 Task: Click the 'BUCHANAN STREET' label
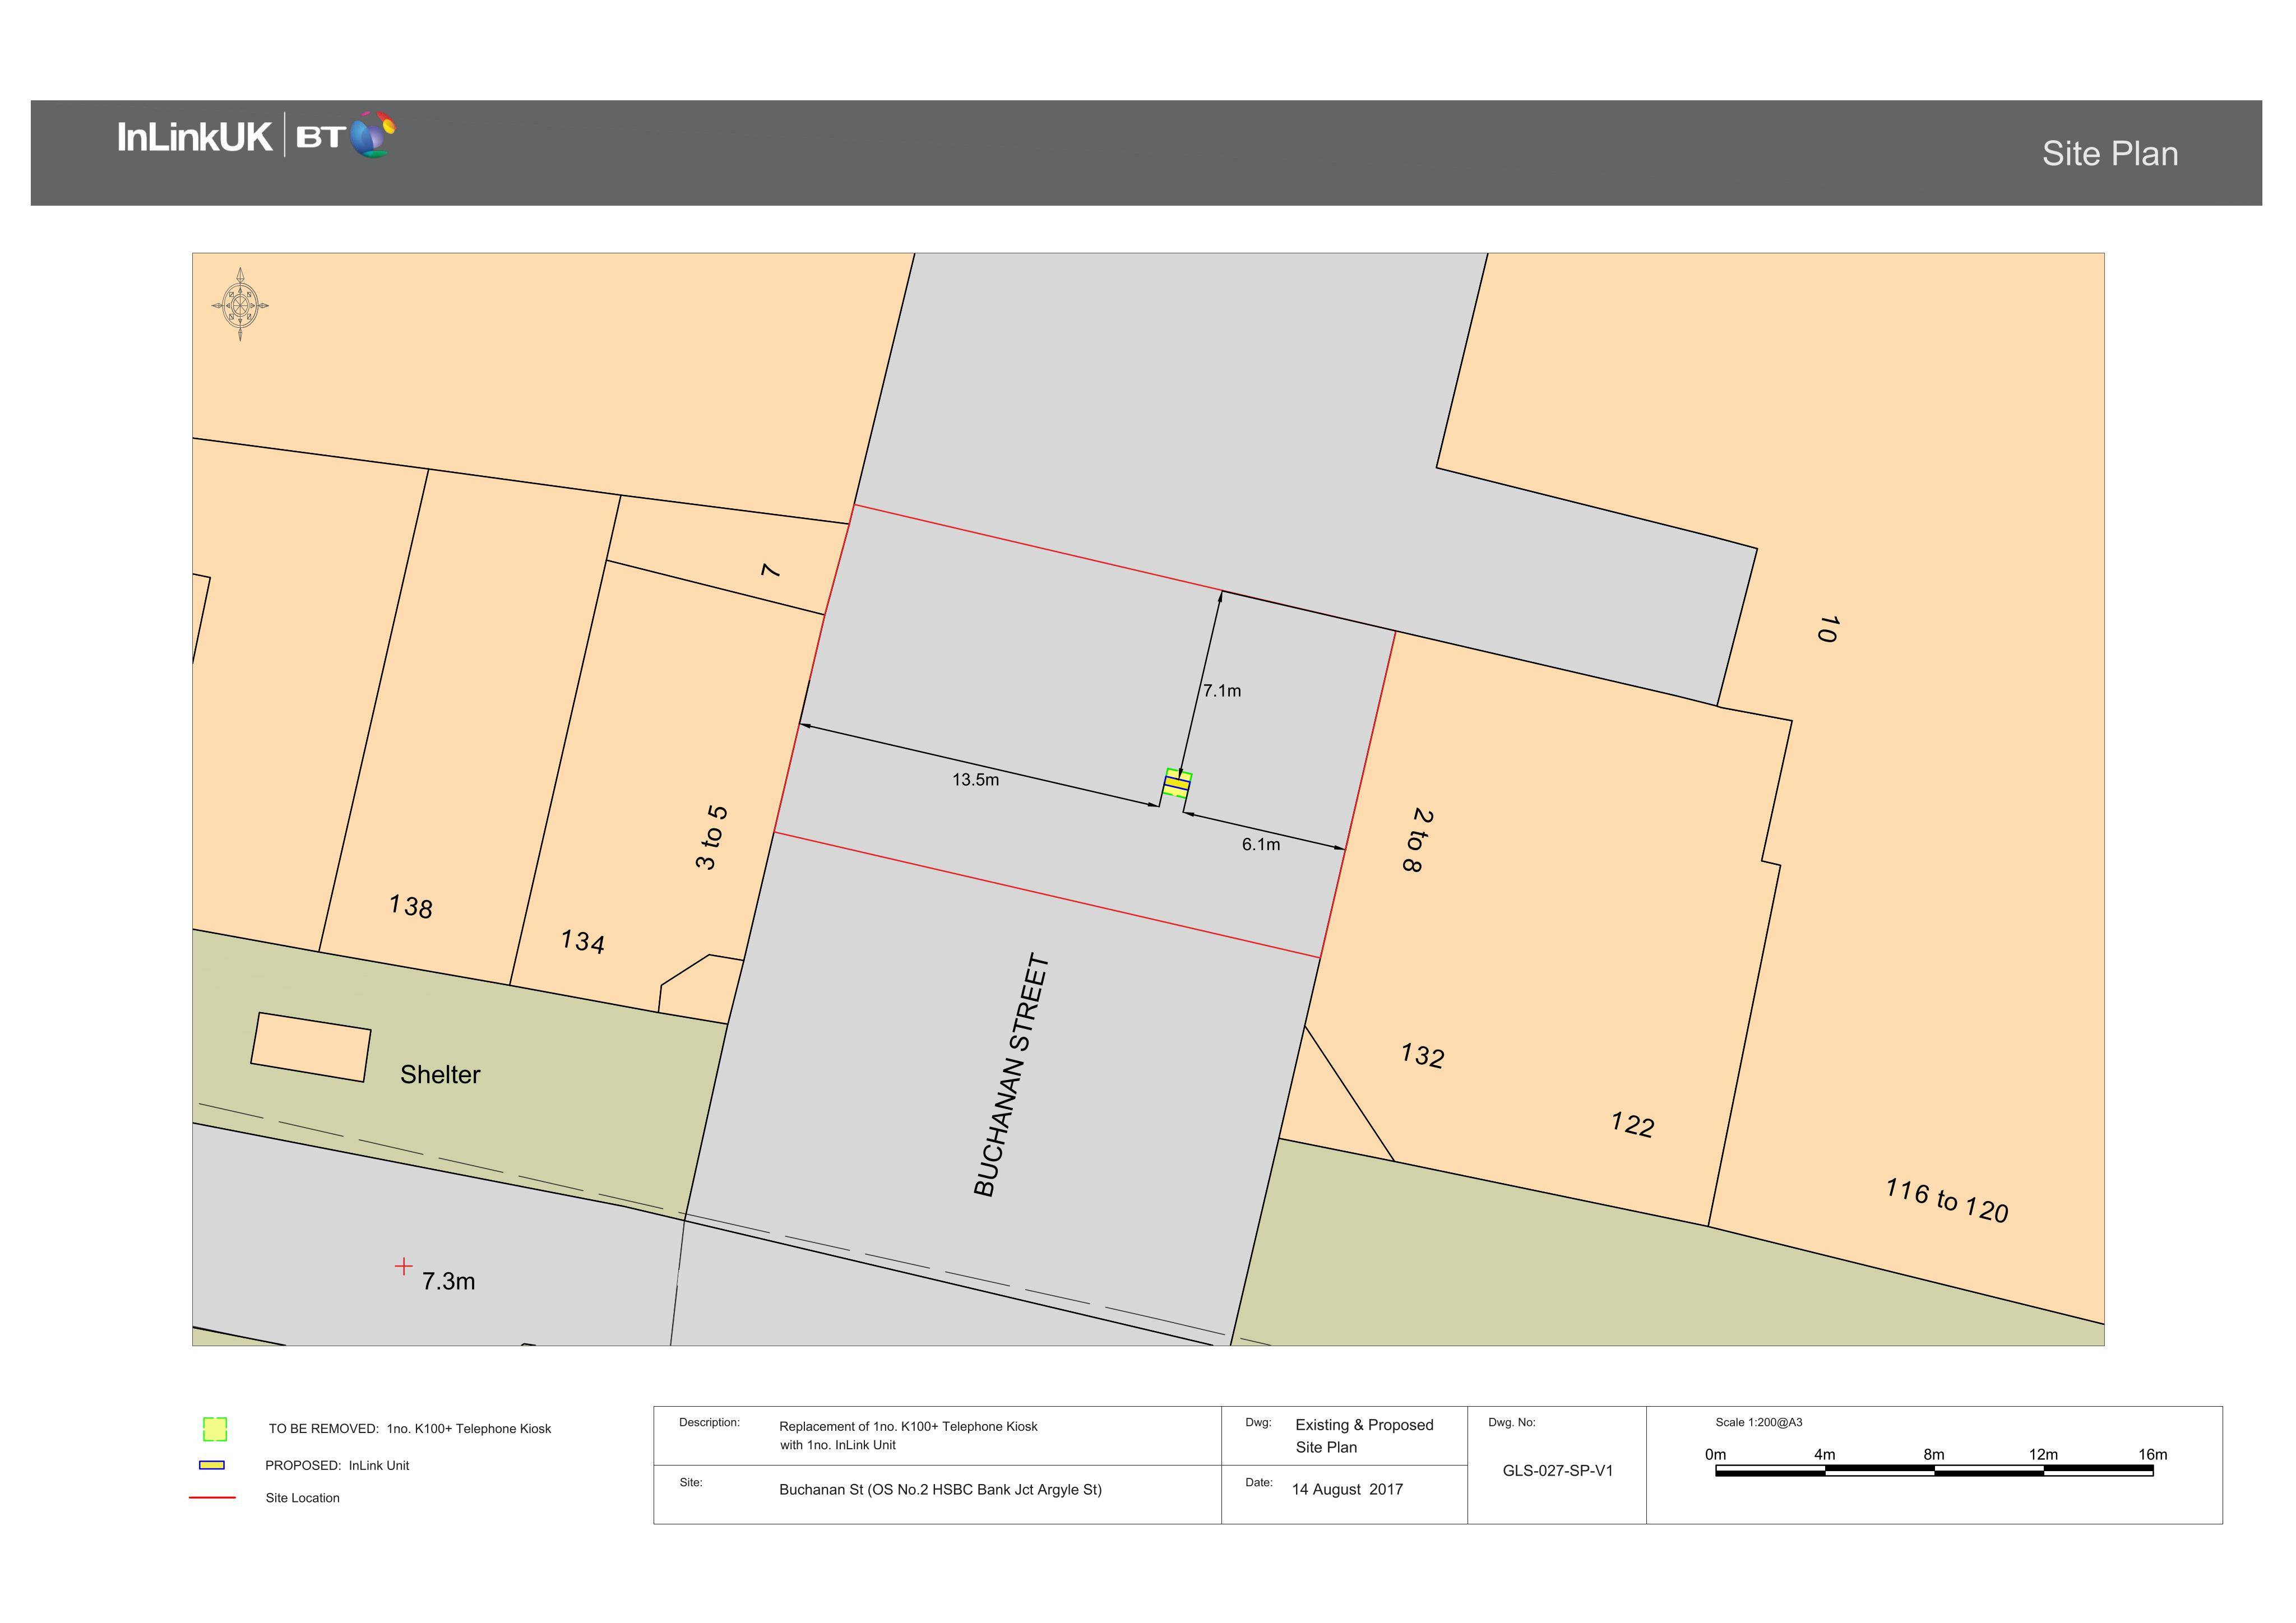click(x=1011, y=1075)
